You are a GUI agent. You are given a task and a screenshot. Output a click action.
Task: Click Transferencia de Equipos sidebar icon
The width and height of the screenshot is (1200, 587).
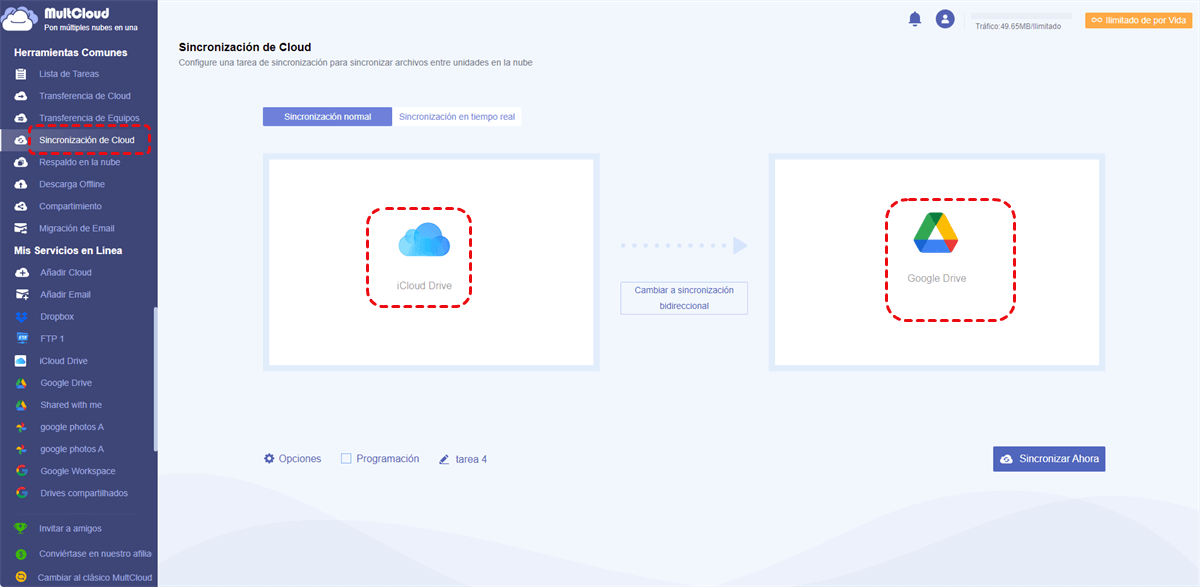click(21, 118)
